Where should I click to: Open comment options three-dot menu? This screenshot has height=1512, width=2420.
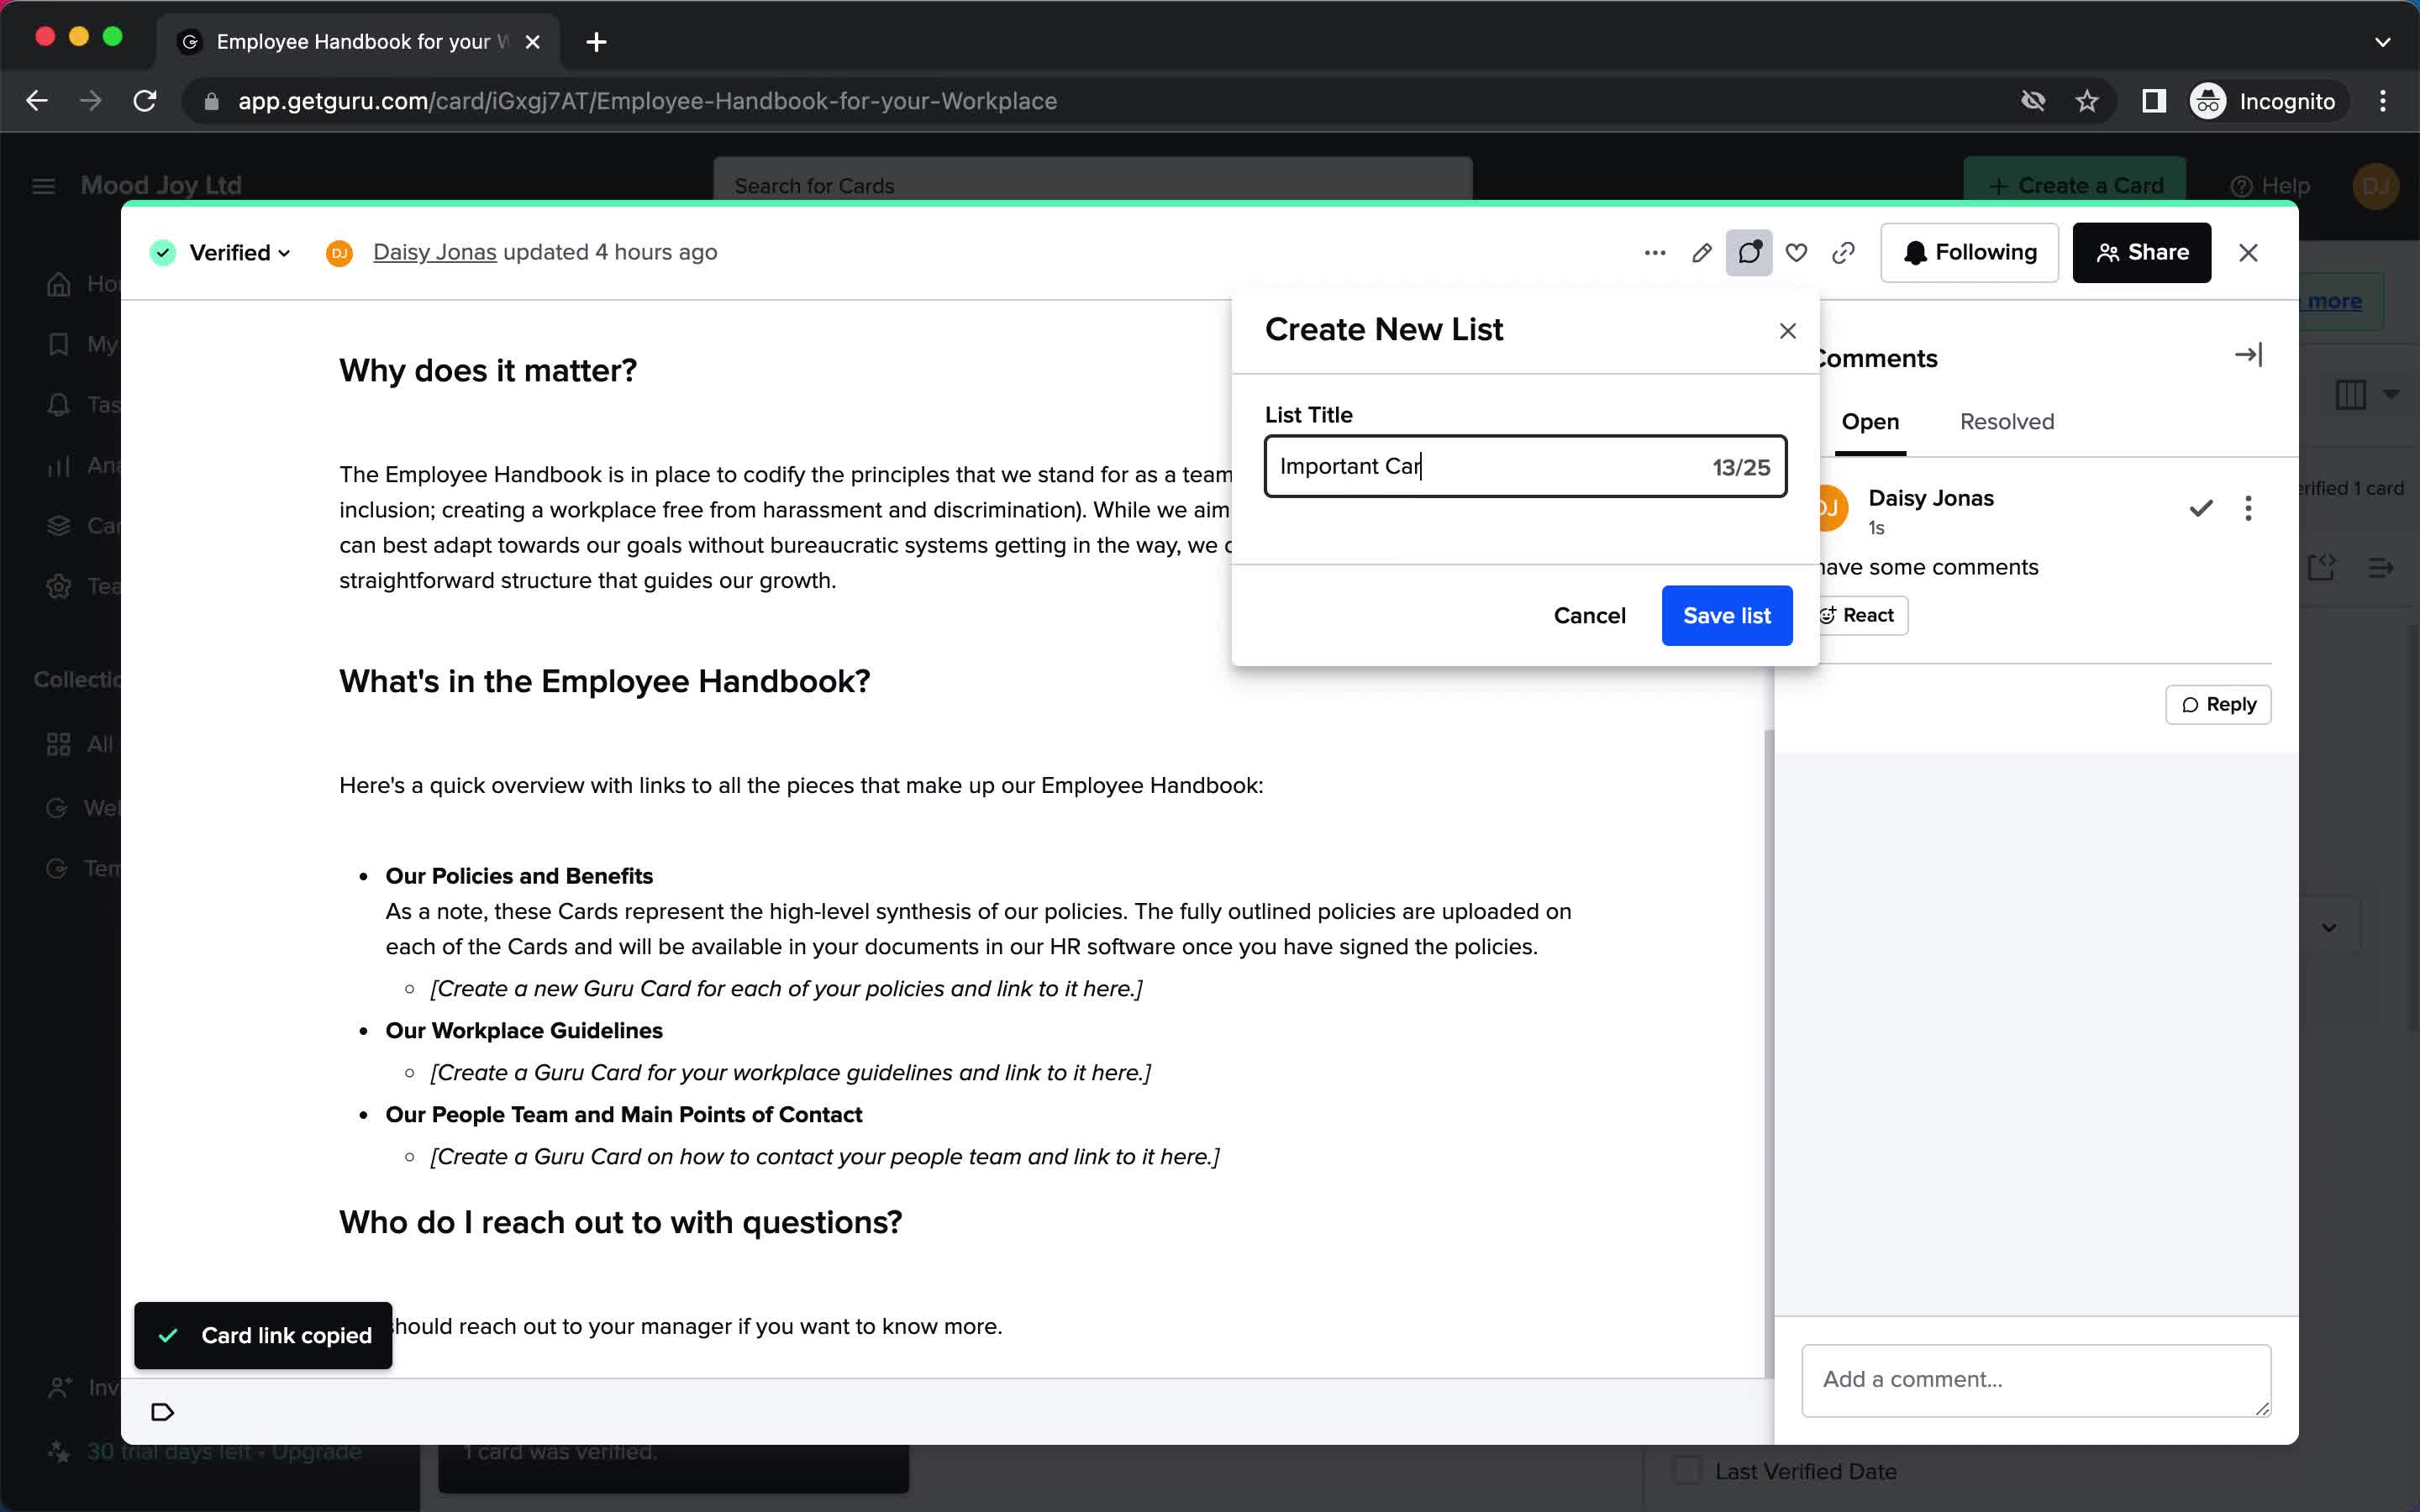coord(2248,508)
